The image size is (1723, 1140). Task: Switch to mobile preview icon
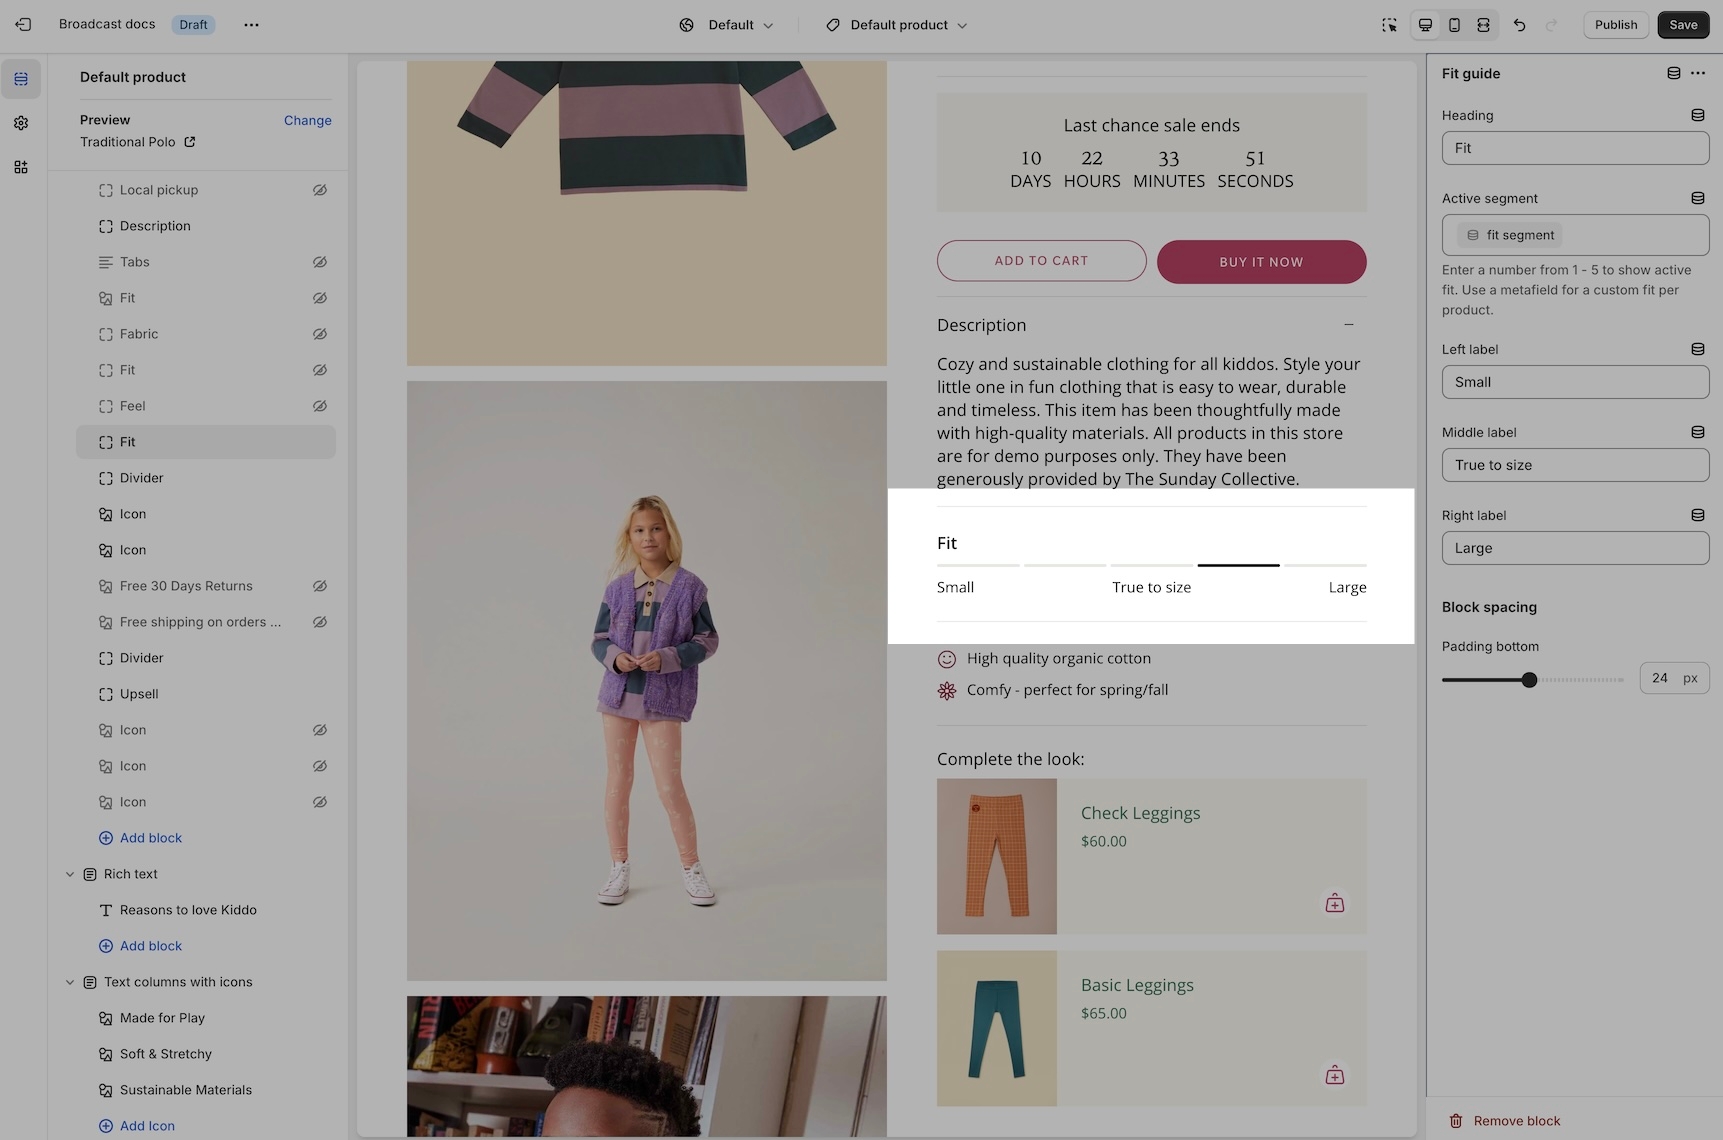[1454, 25]
